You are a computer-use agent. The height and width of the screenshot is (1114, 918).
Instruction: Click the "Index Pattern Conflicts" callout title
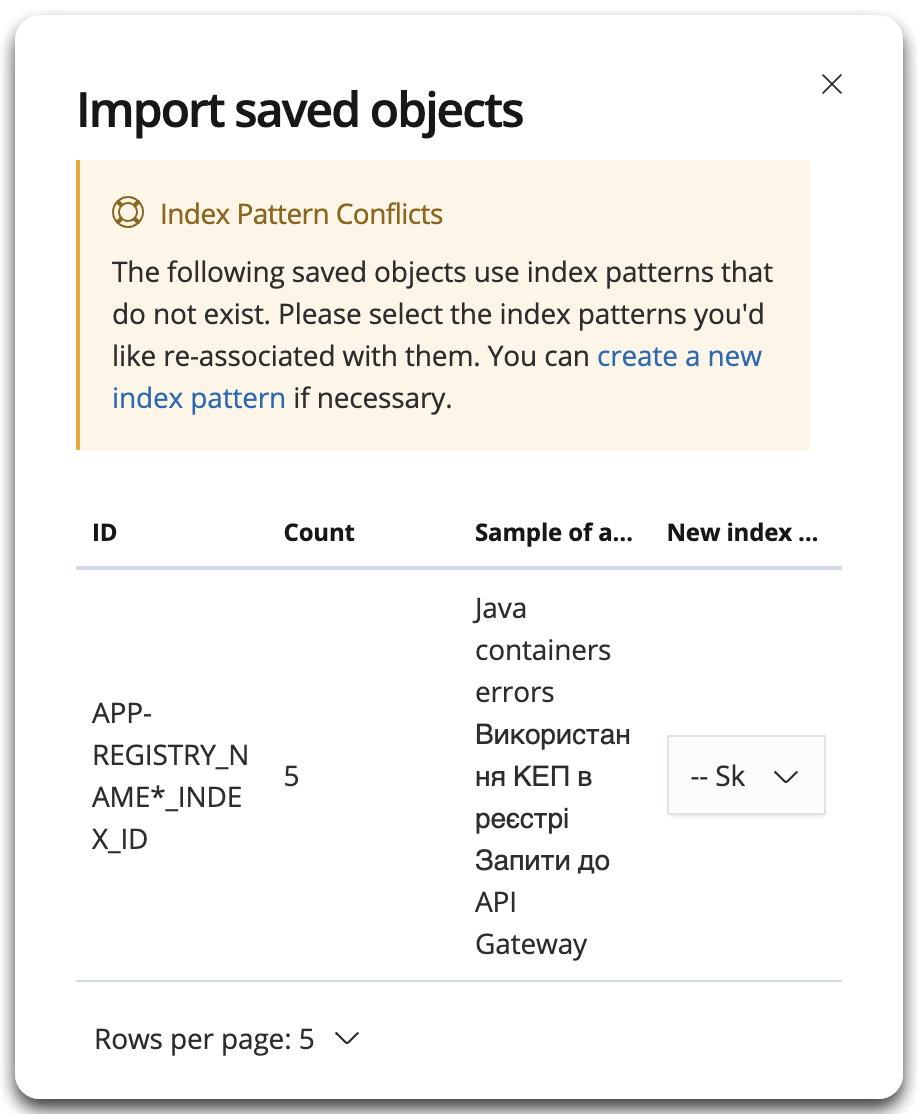point(301,214)
